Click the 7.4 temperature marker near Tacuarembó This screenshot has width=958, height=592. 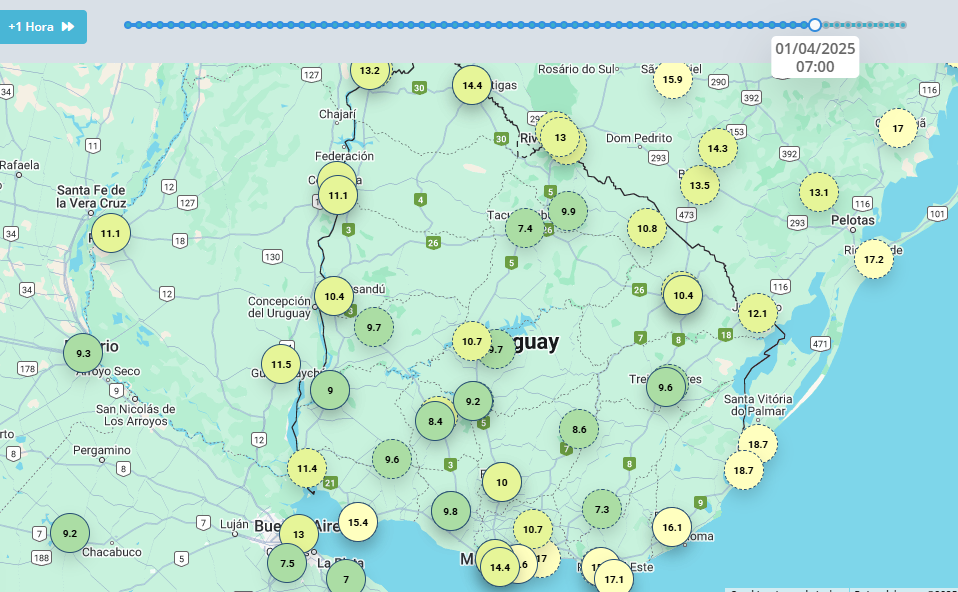pyautogui.click(x=525, y=228)
